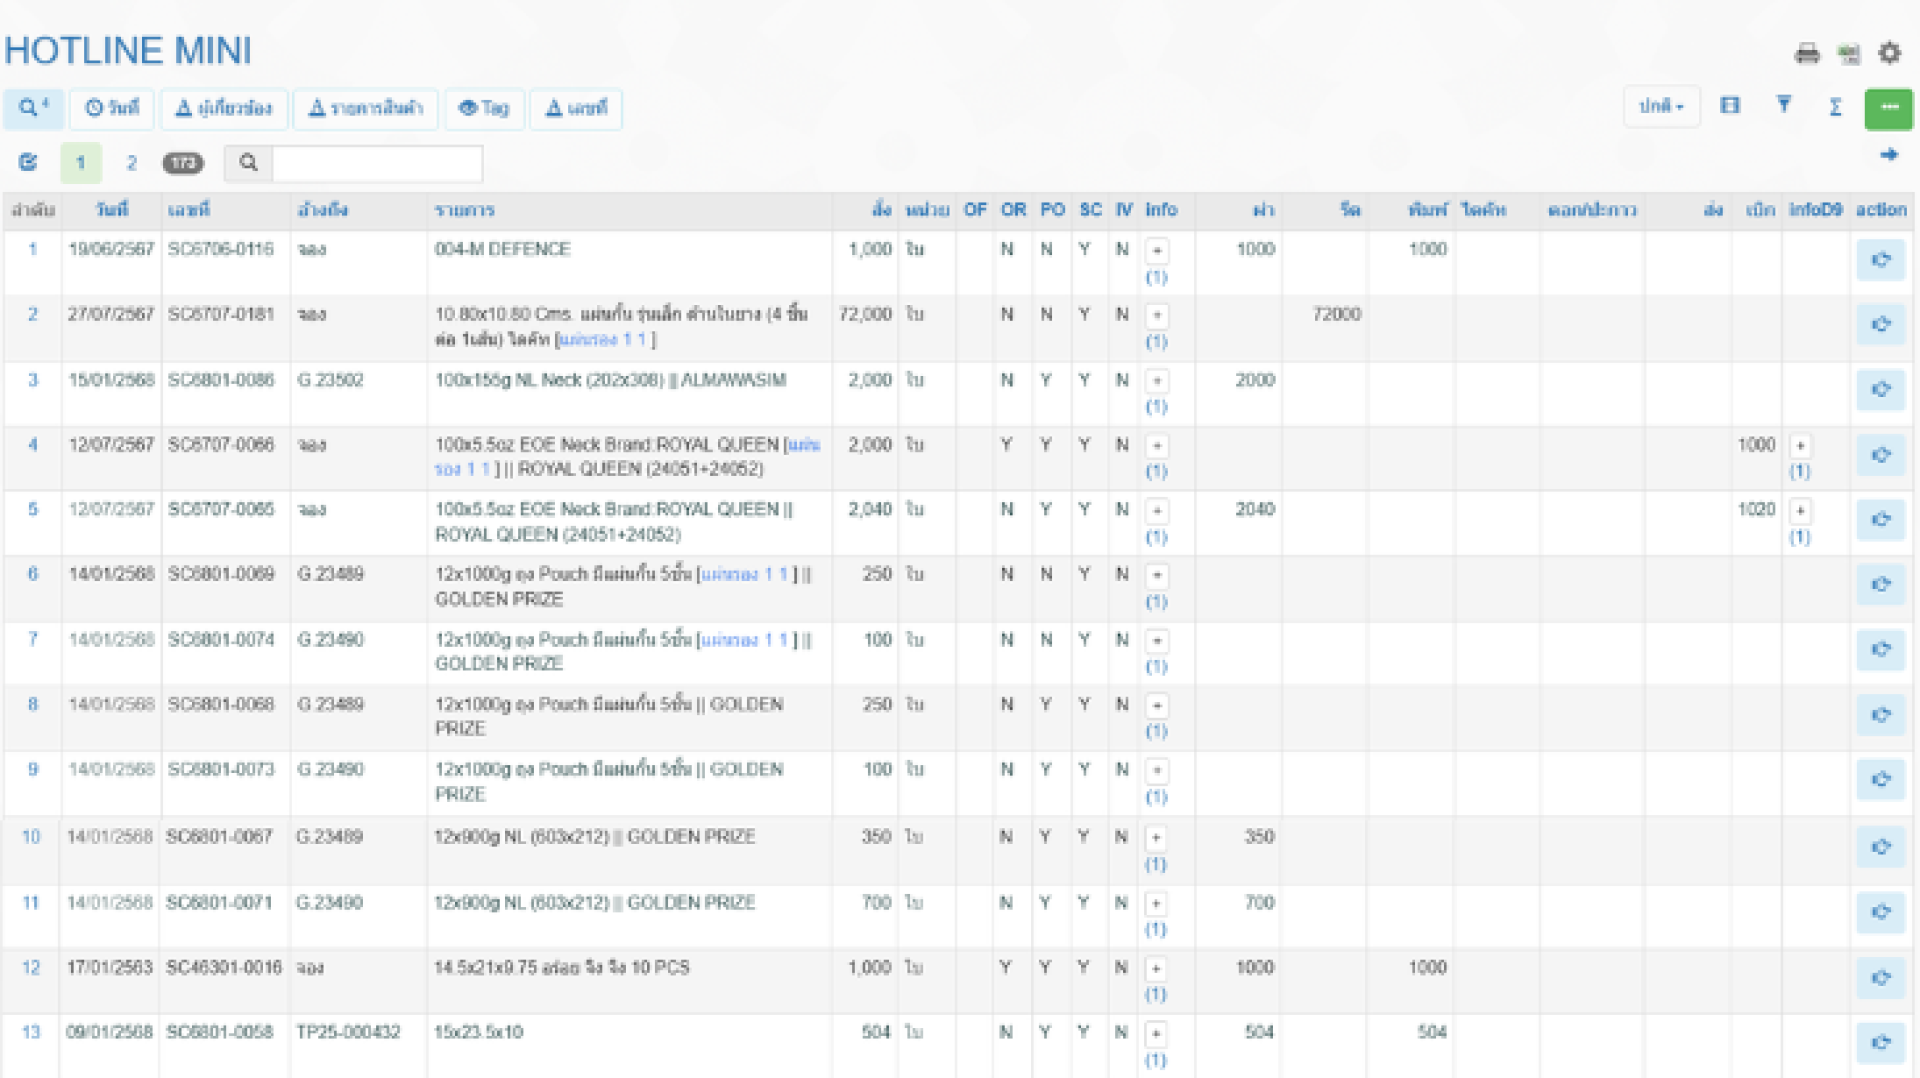
Task: Click the blue right arrow icon
Action: pyautogui.click(x=1888, y=155)
